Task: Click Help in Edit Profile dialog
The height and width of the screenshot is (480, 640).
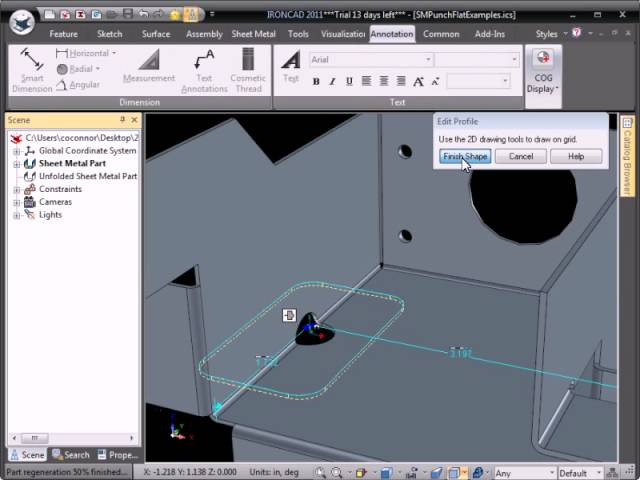Action: point(576,156)
